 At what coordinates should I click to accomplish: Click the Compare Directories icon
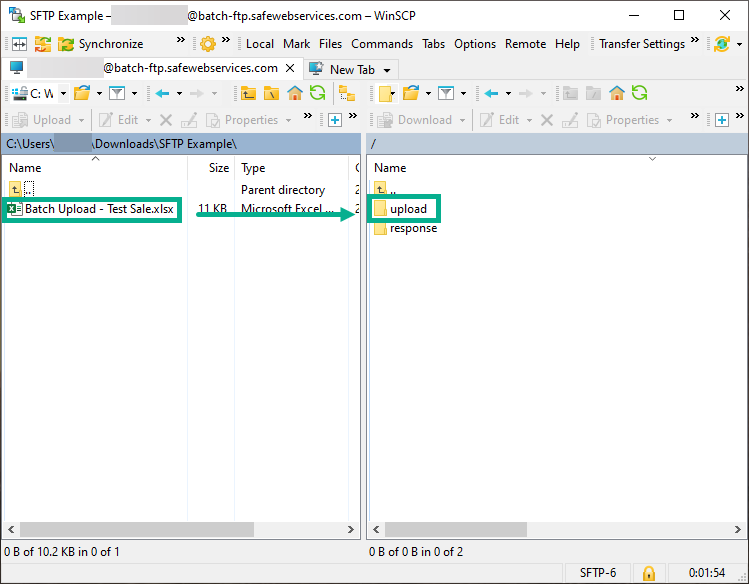19,44
